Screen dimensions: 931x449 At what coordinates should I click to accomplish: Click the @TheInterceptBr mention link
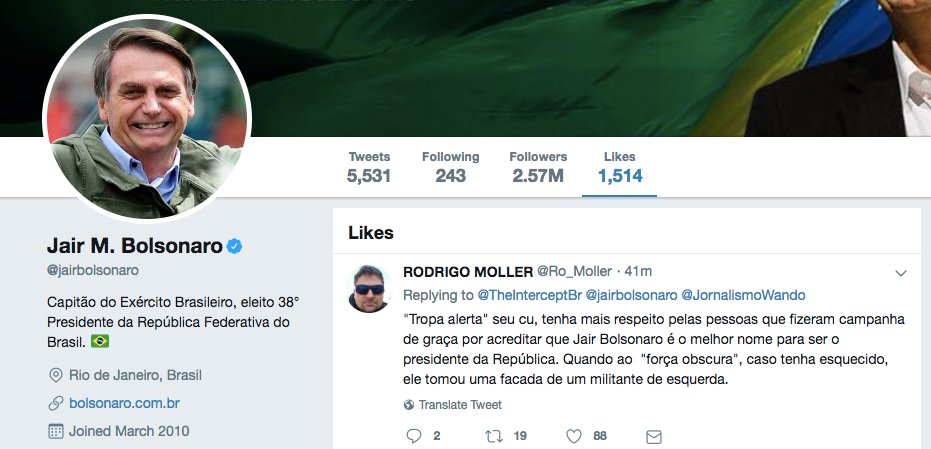tap(530, 295)
